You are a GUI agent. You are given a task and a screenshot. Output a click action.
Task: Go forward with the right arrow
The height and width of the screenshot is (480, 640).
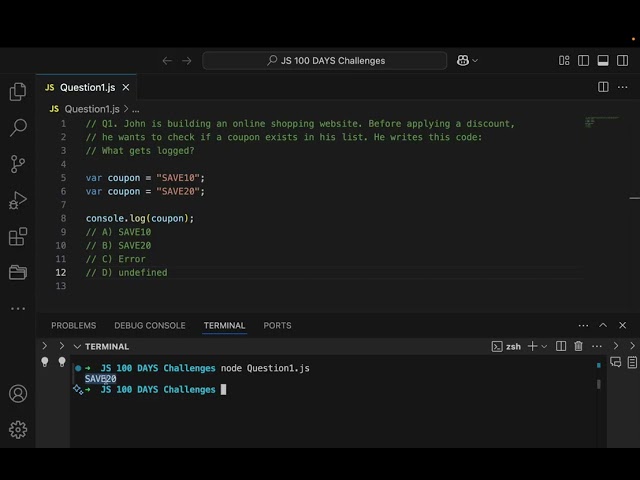pyautogui.click(x=187, y=61)
